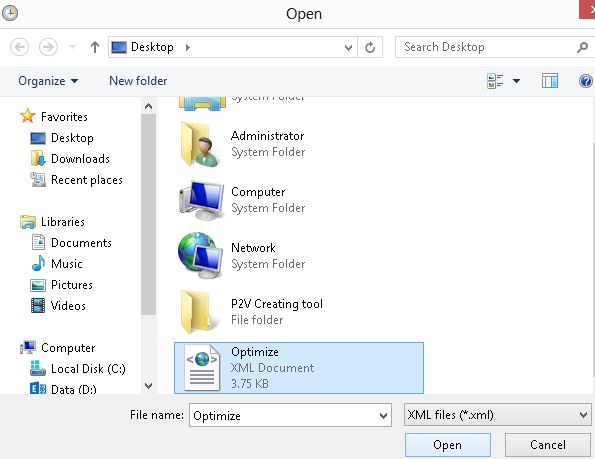Image resolution: width=595 pixels, height=459 pixels.
Task: Click the Computer monitor icon in list
Action: coord(201,201)
